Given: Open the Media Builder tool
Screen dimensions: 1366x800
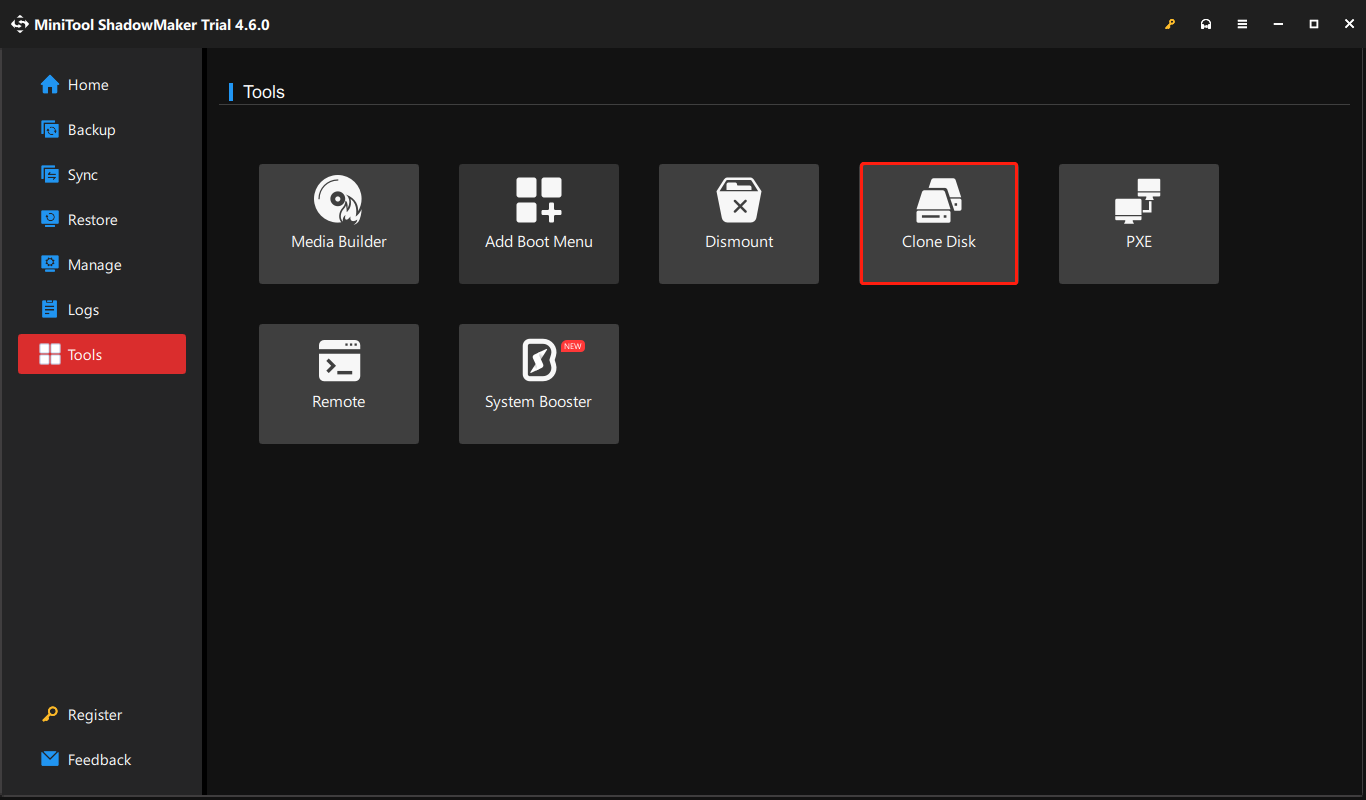Looking at the screenshot, I should (339, 224).
